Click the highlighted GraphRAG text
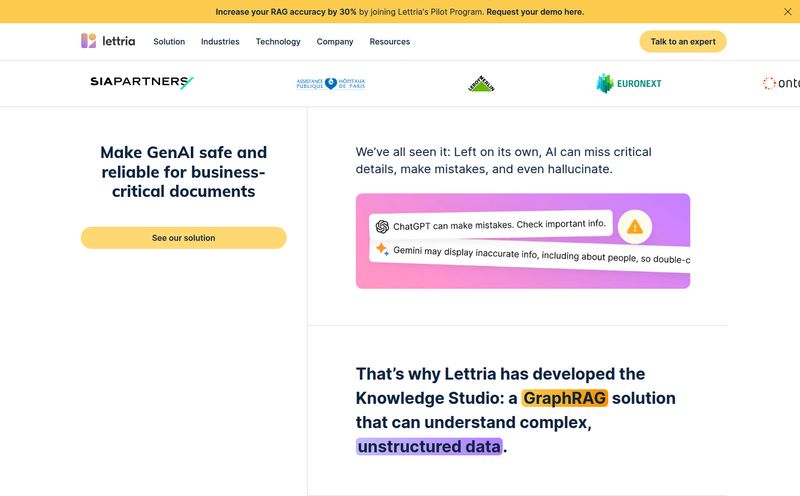The height and width of the screenshot is (496, 800). 564,398
